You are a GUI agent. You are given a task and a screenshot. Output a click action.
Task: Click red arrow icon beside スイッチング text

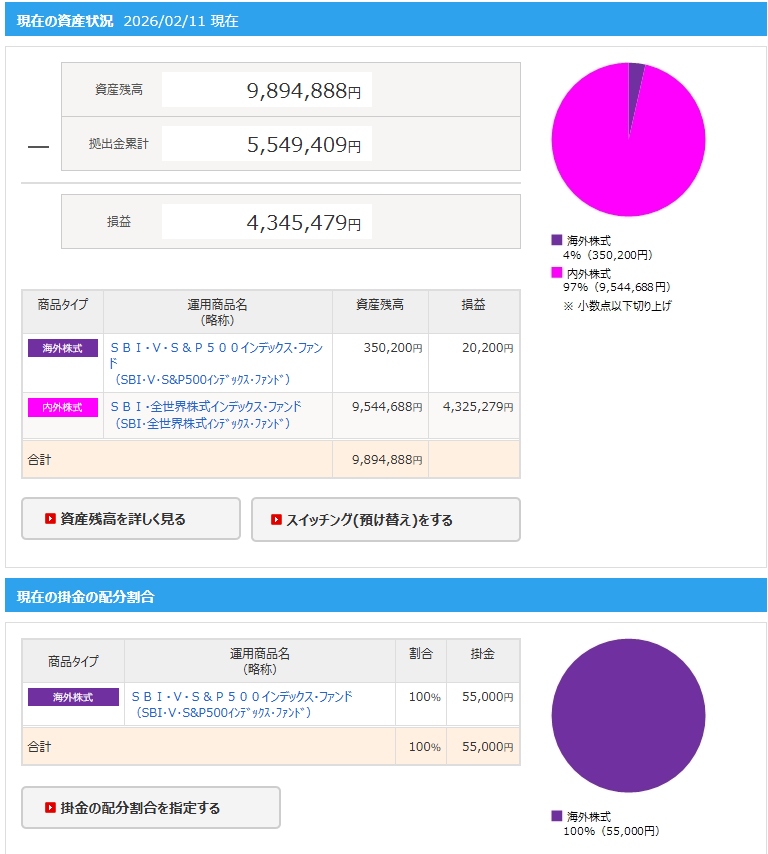click(x=276, y=520)
